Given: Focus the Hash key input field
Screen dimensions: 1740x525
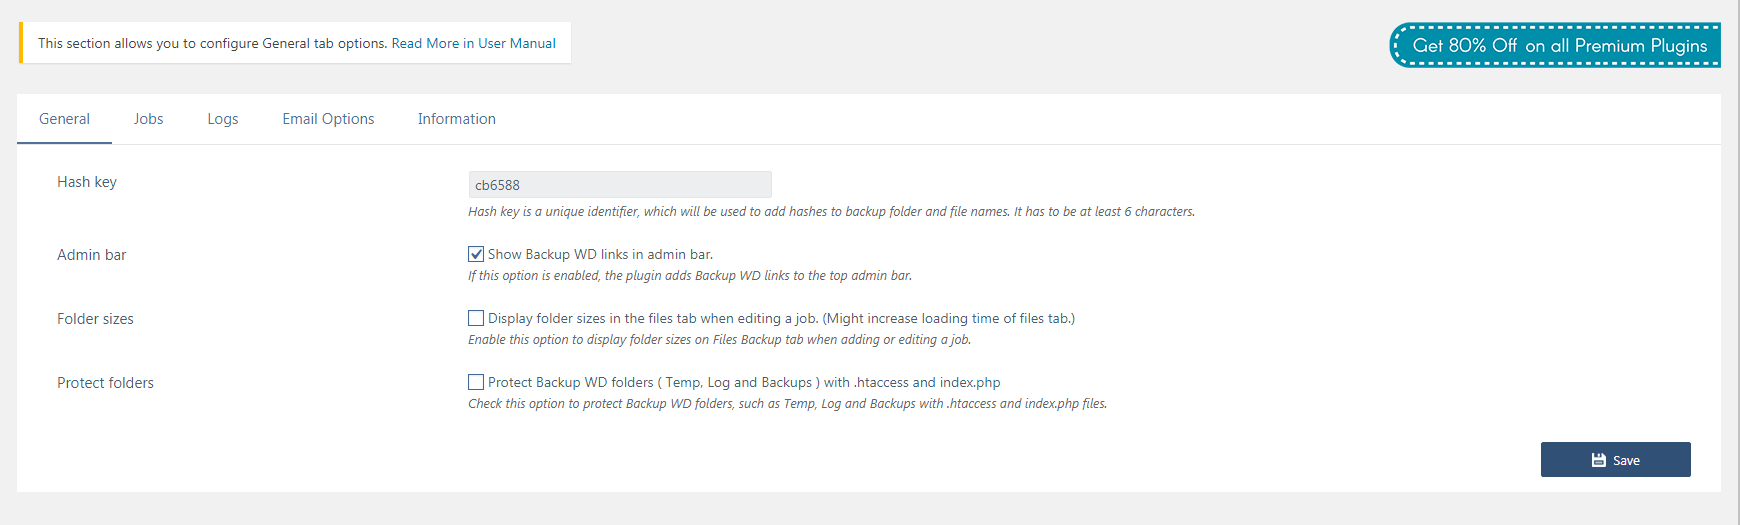Looking at the screenshot, I should pyautogui.click(x=620, y=184).
